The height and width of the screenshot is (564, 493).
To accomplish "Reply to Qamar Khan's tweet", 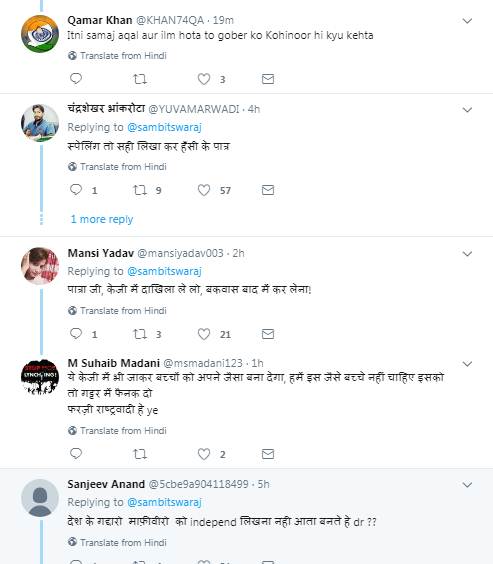I will coord(76,78).
